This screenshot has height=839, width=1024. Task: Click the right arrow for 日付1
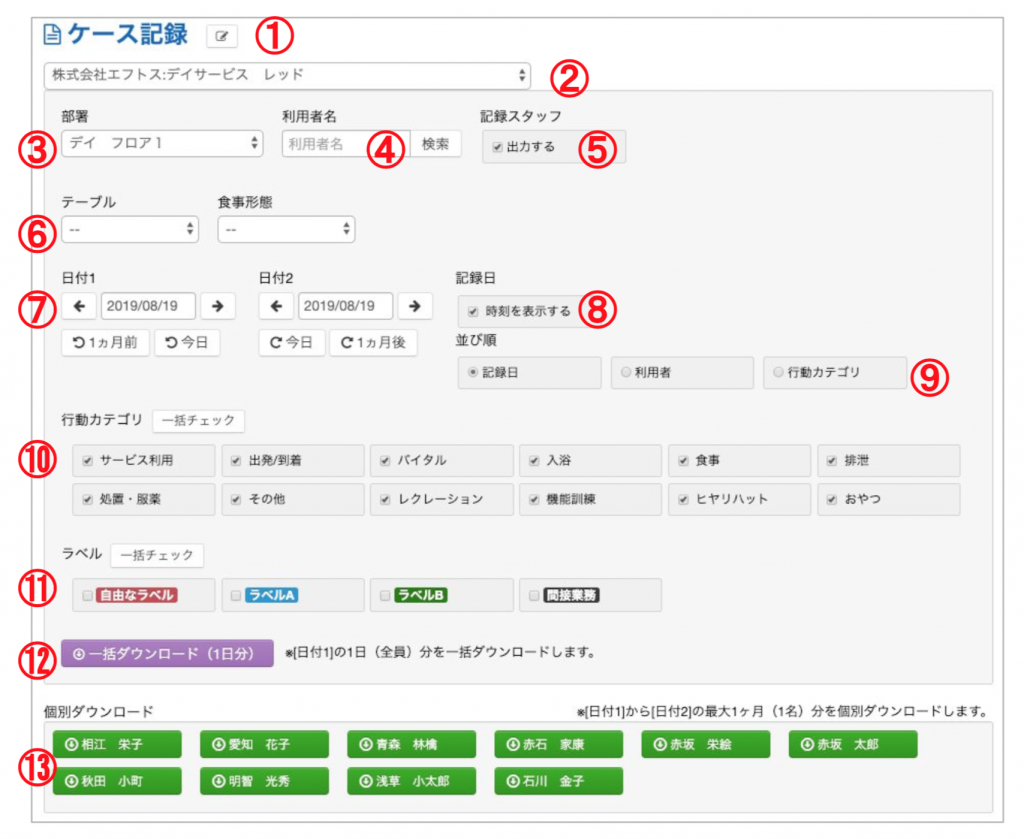pos(217,306)
